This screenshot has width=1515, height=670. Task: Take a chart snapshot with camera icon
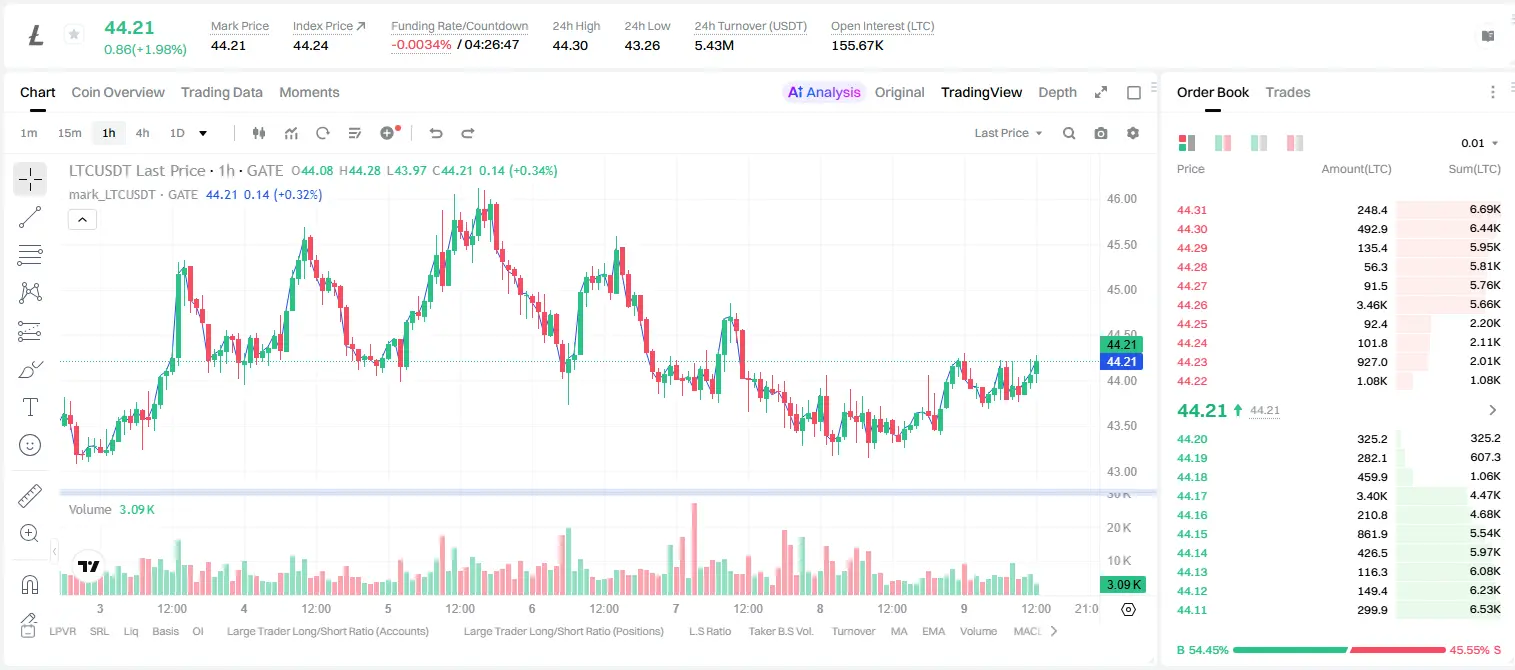(x=1101, y=133)
